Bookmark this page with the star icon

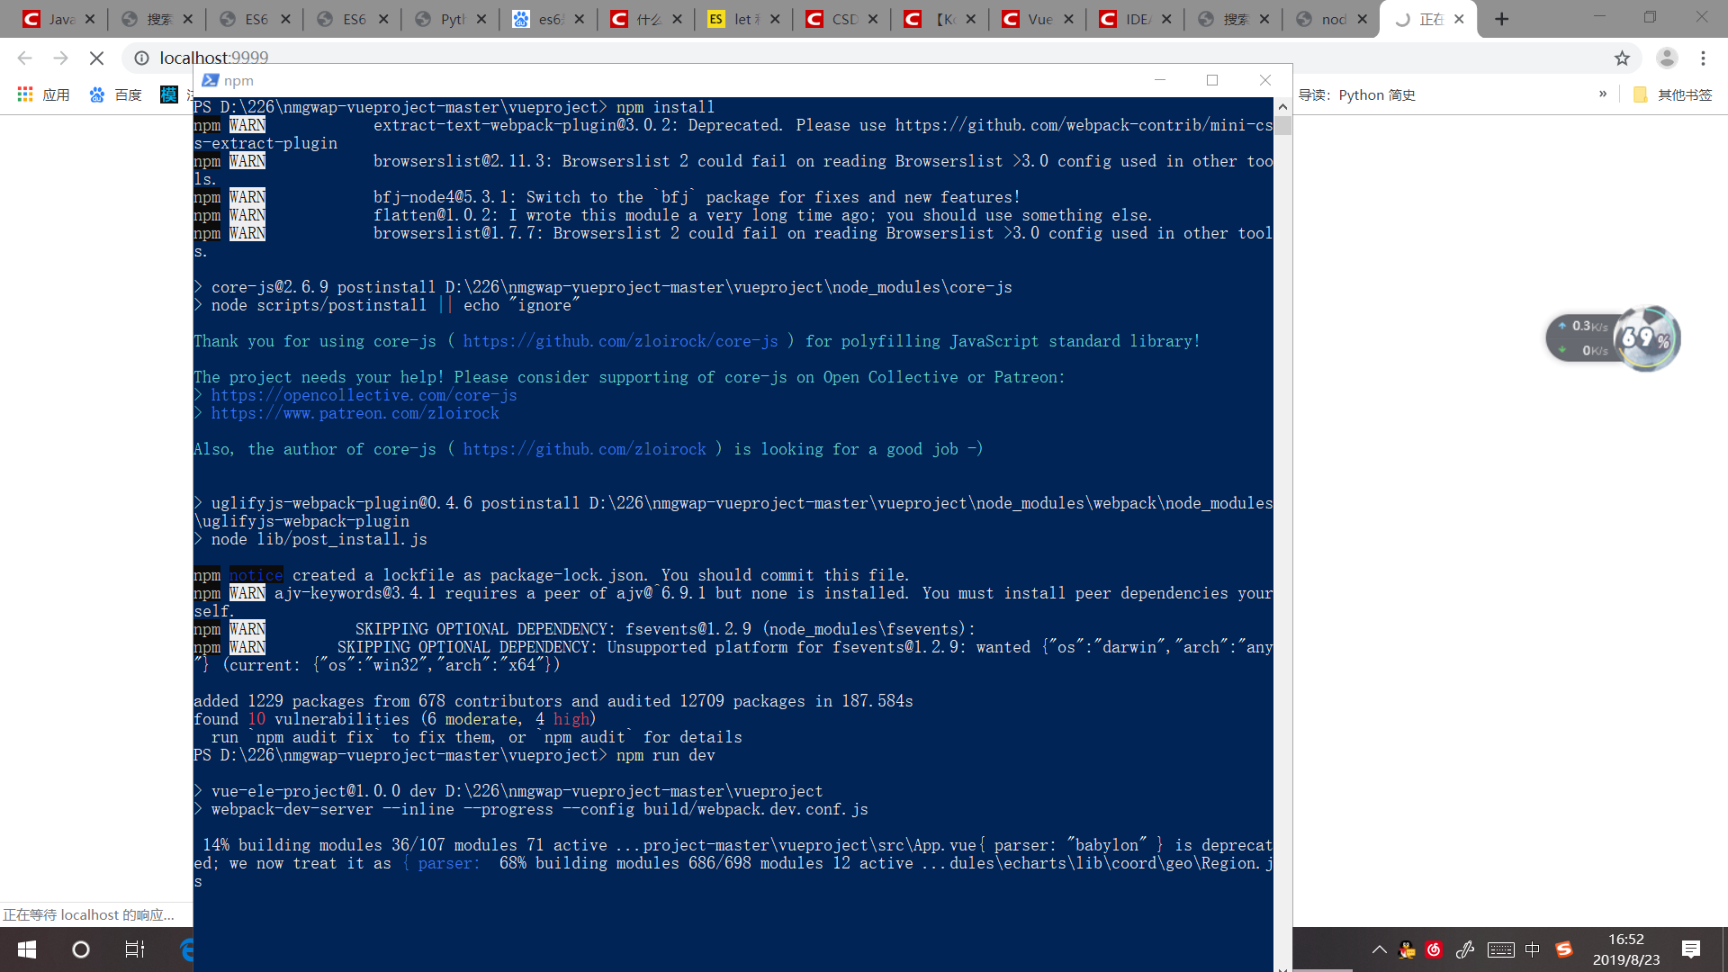click(1623, 58)
